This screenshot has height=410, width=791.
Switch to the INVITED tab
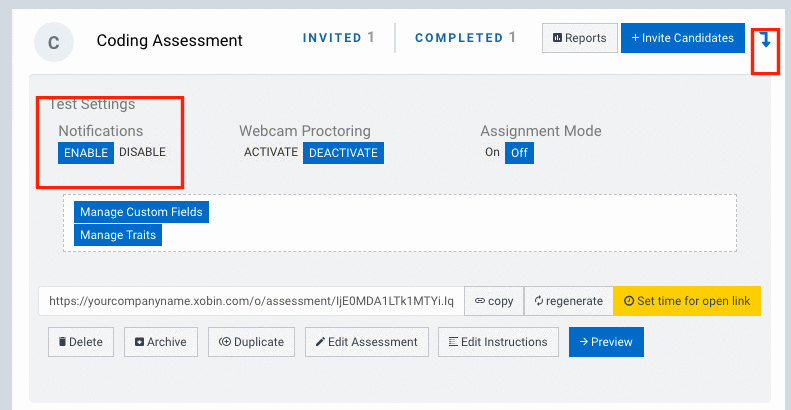[338, 38]
